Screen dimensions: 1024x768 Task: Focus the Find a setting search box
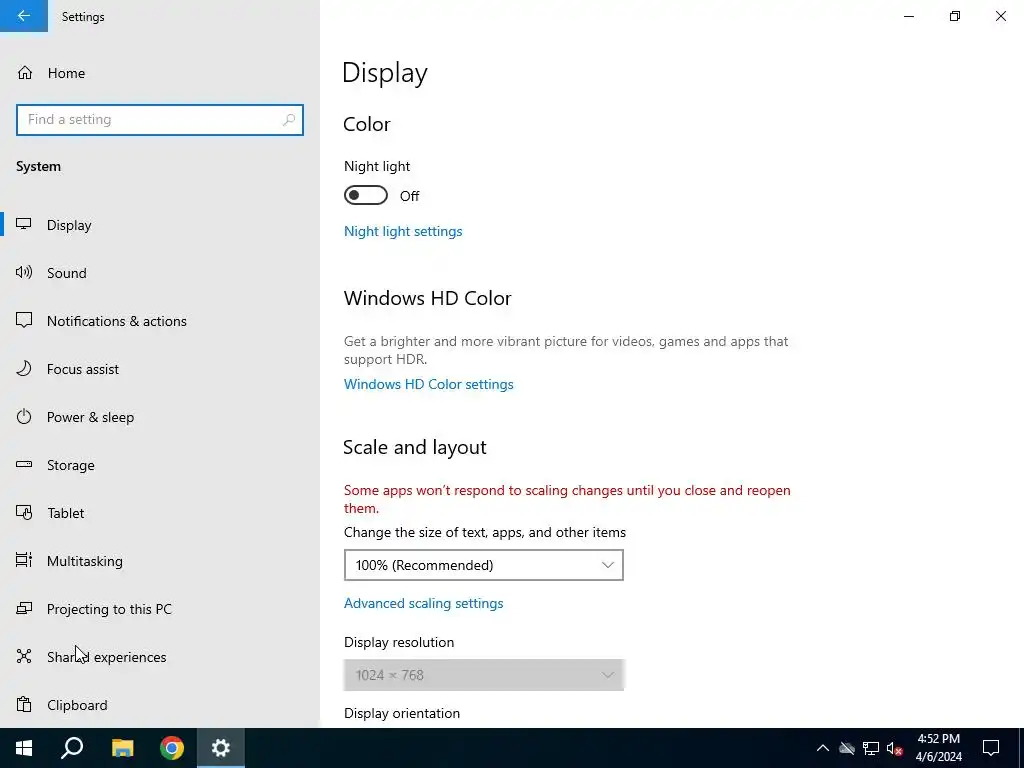pyautogui.click(x=160, y=120)
